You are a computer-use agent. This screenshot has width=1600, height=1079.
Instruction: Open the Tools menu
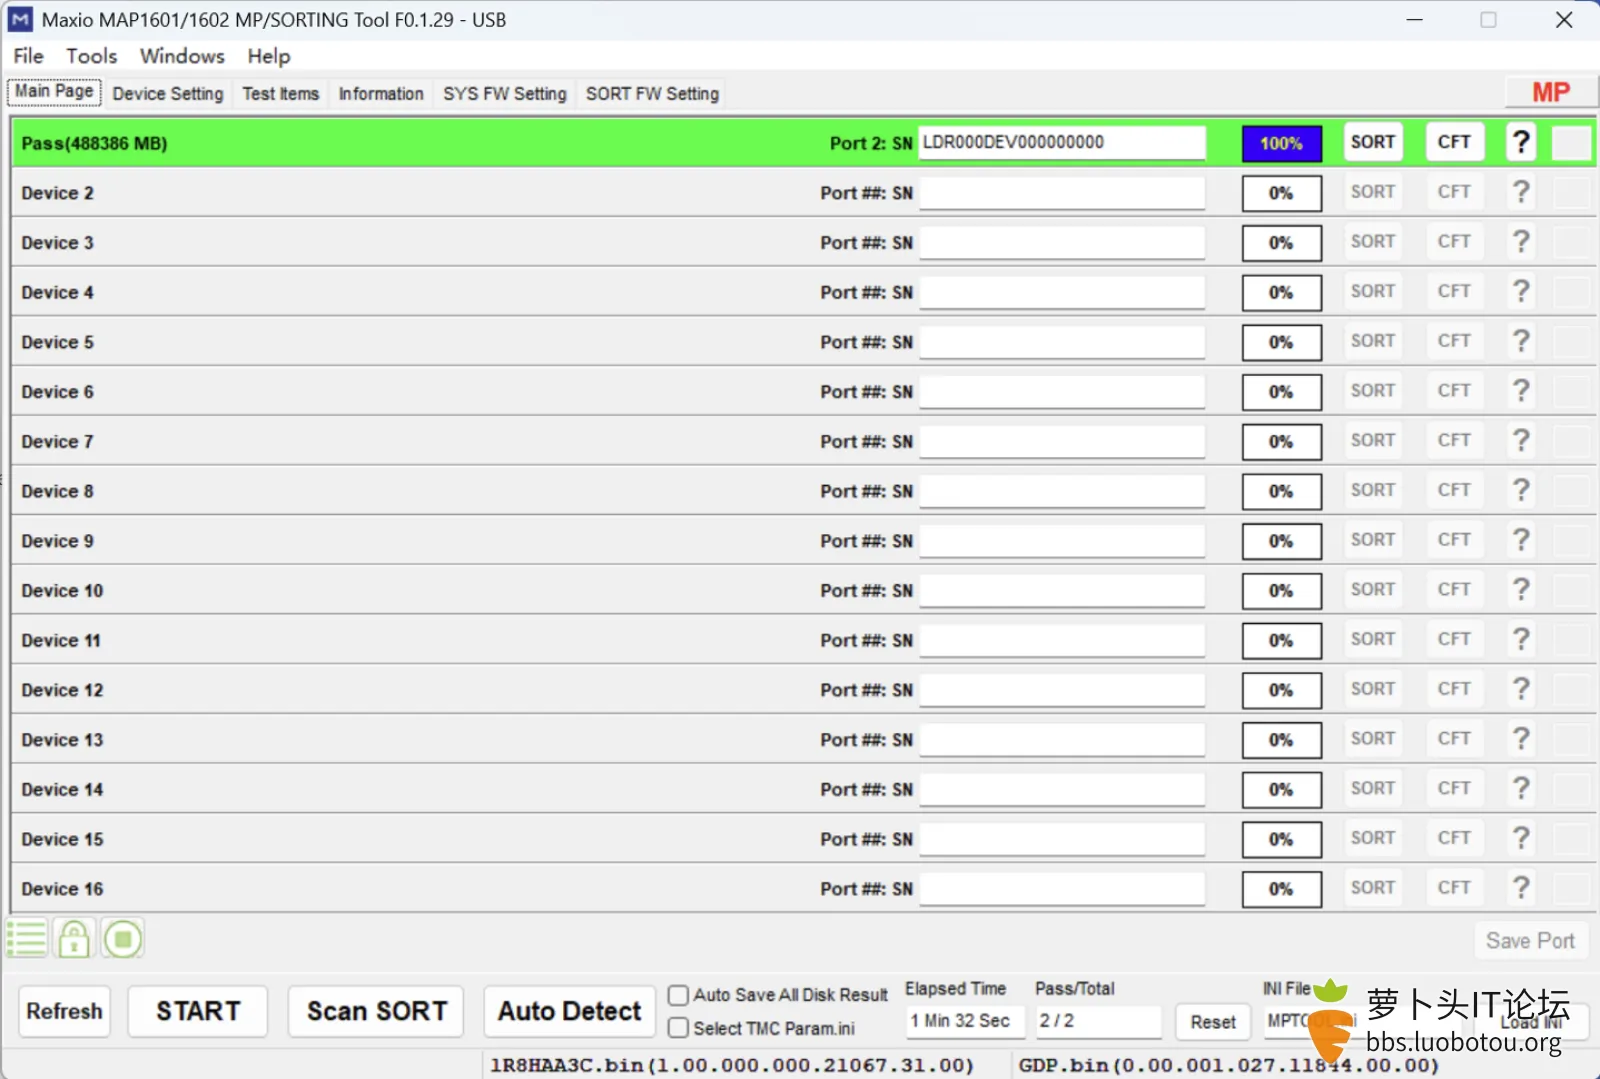point(92,56)
